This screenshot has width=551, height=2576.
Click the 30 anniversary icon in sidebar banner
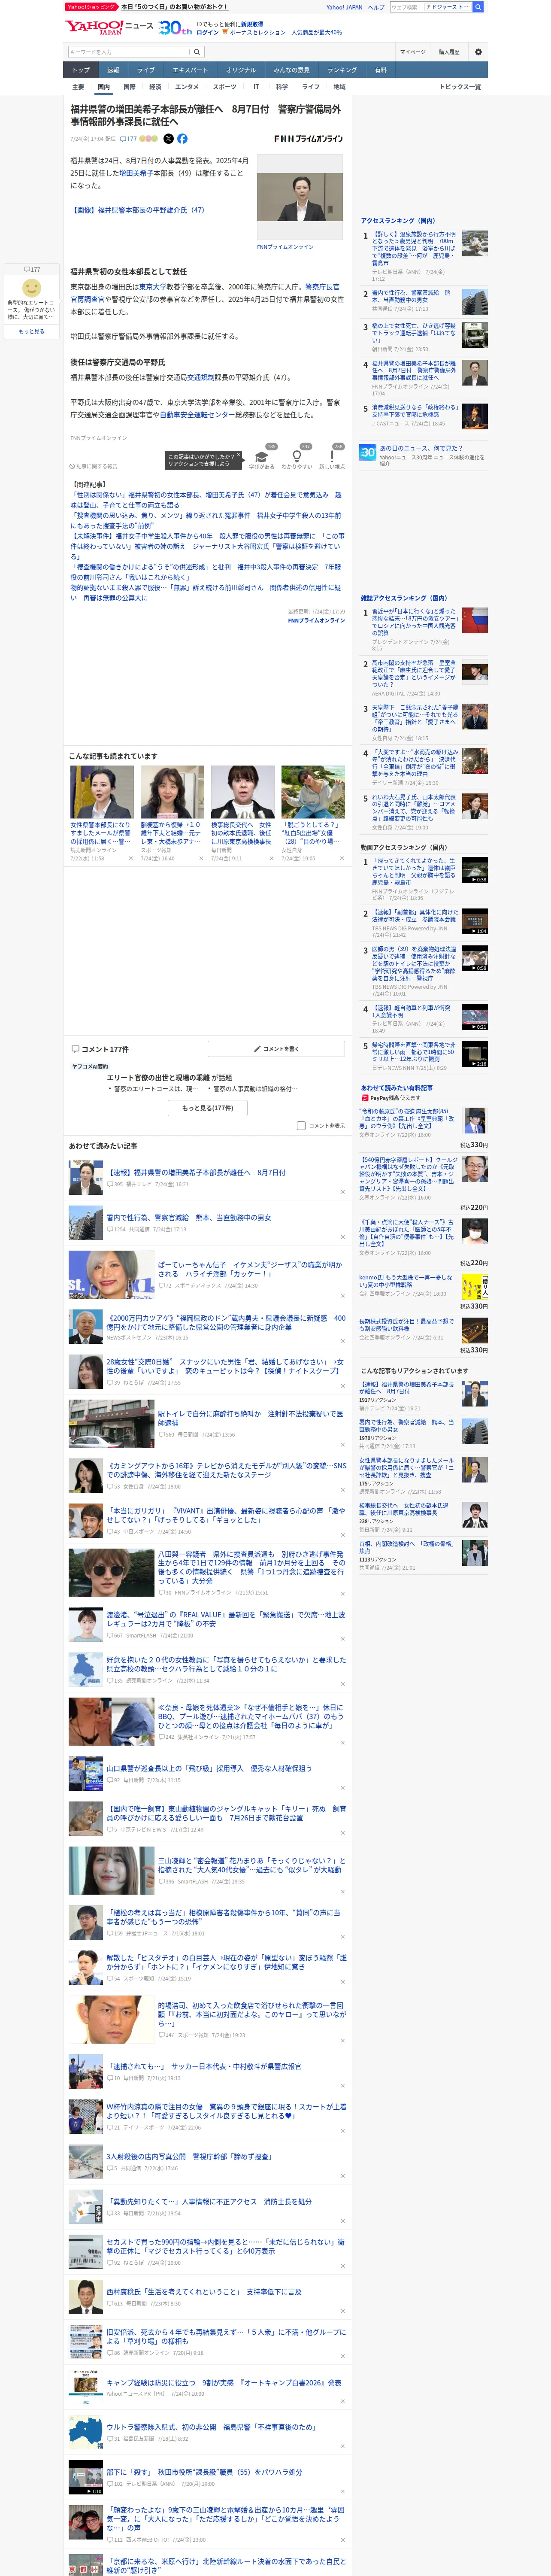click(x=368, y=452)
